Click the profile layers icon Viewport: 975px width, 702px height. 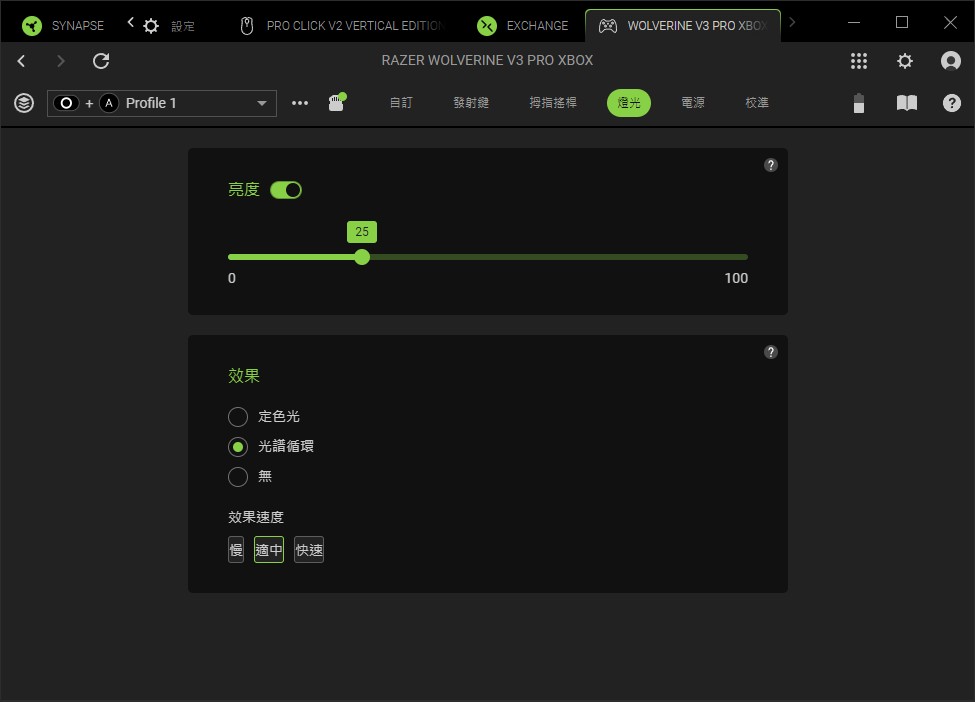tap(24, 103)
